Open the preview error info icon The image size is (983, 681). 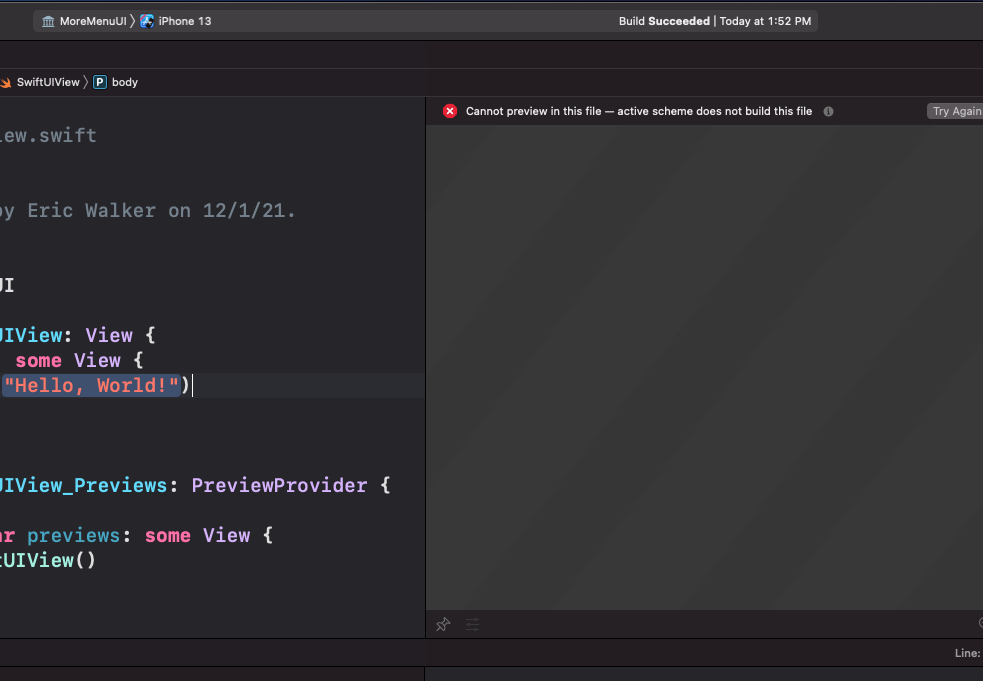point(828,111)
